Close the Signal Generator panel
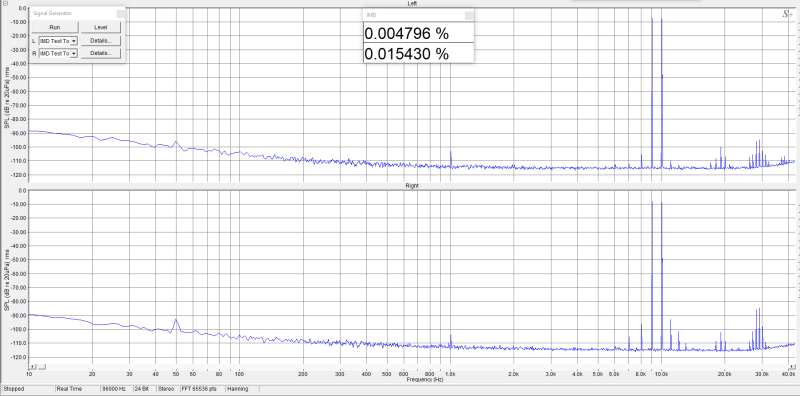Image resolution: width=800 pixels, height=396 pixels. (120, 13)
